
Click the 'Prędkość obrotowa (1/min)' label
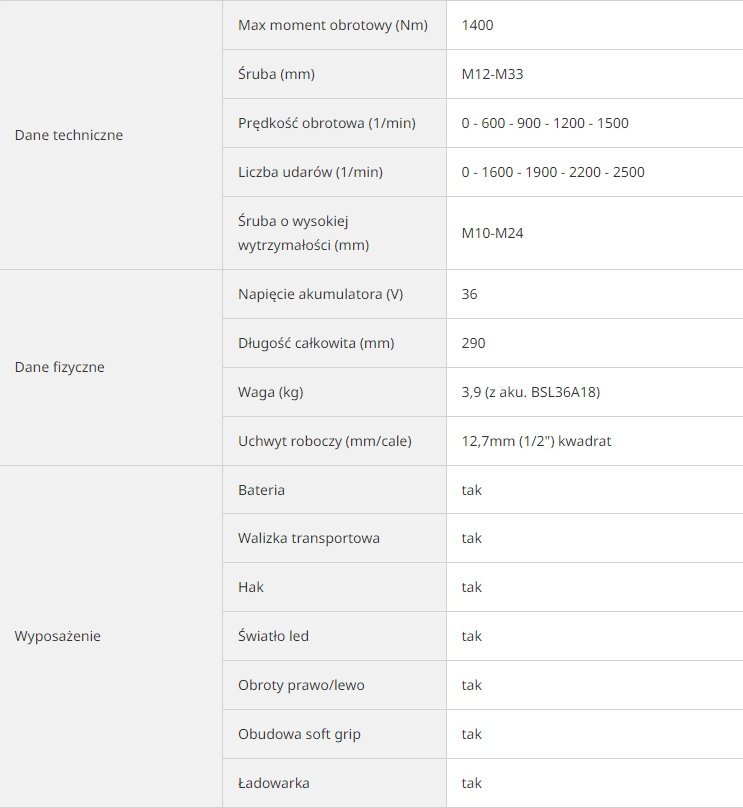coord(327,123)
